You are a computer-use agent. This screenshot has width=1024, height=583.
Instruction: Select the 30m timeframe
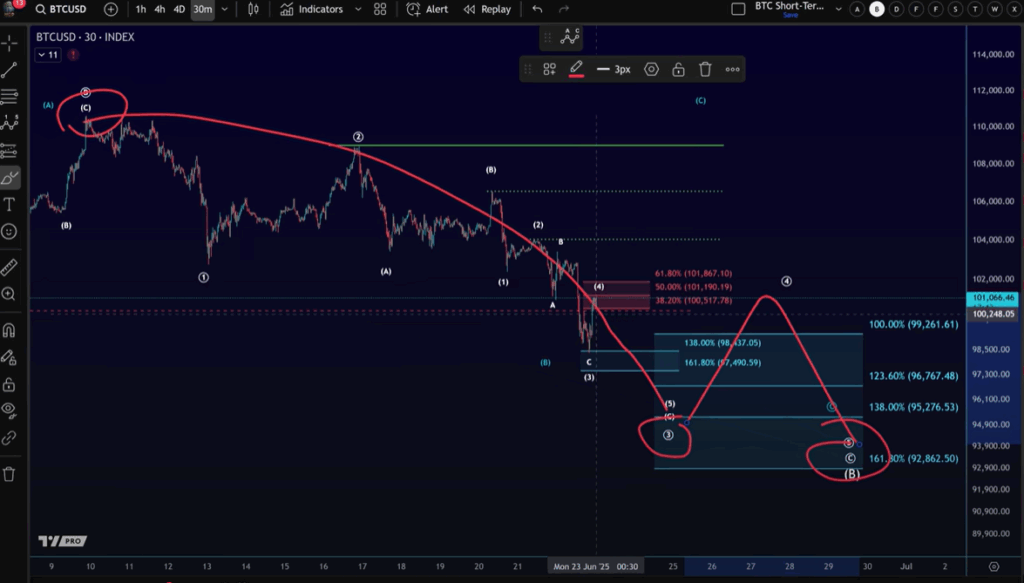tap(202, 9)
